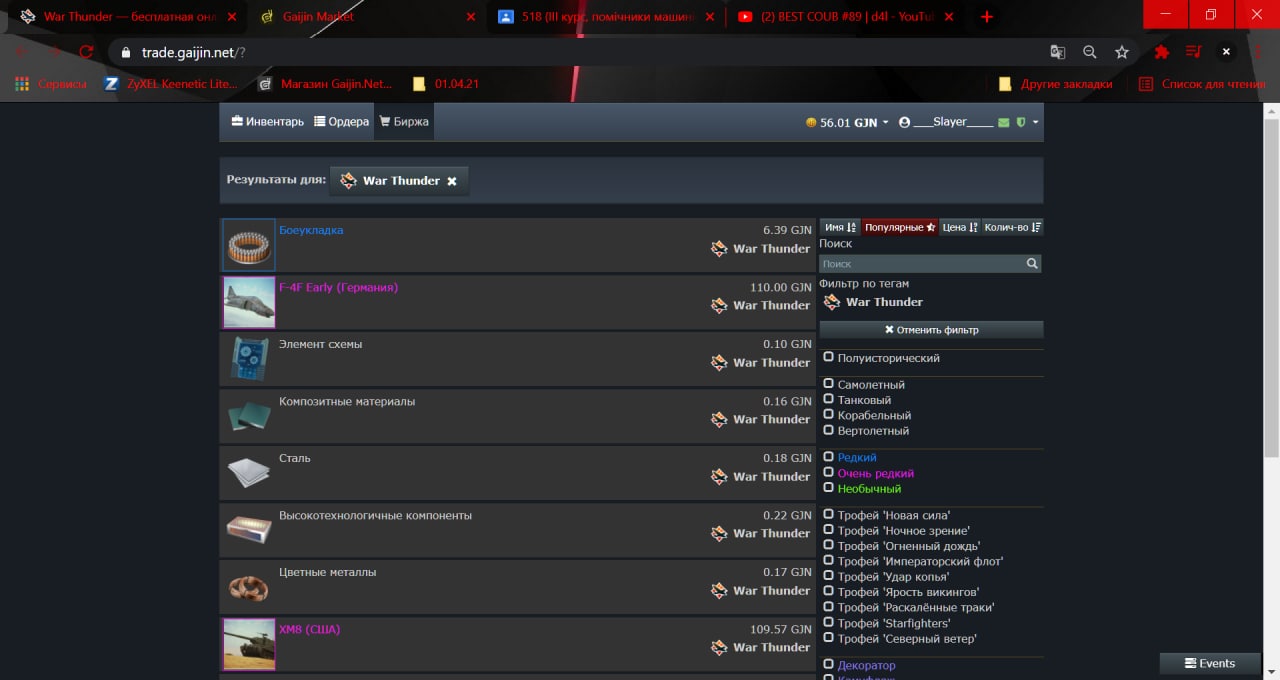Check the Трофей 'Ночное зрение' filter

828,530
